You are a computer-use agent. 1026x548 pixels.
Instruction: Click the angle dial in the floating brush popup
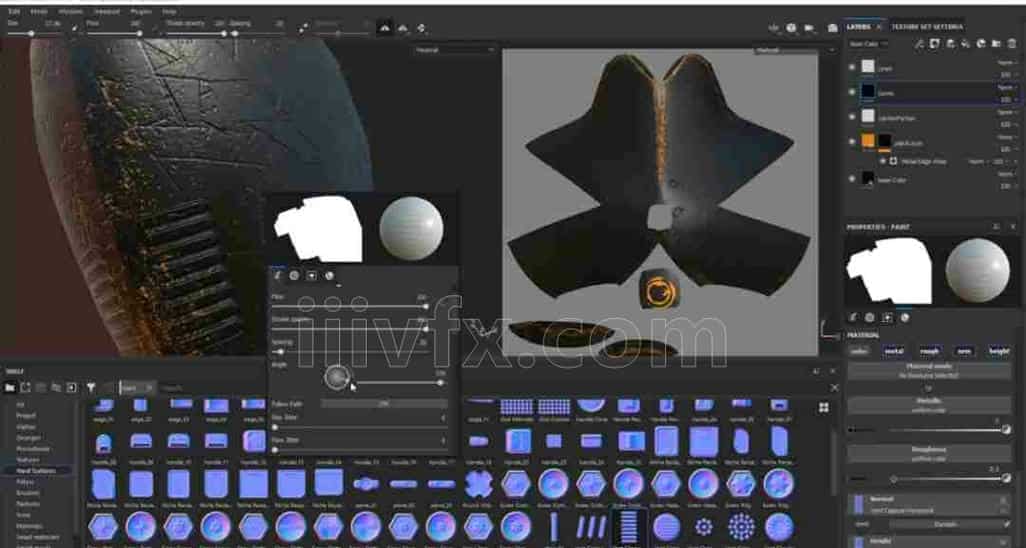338,376
